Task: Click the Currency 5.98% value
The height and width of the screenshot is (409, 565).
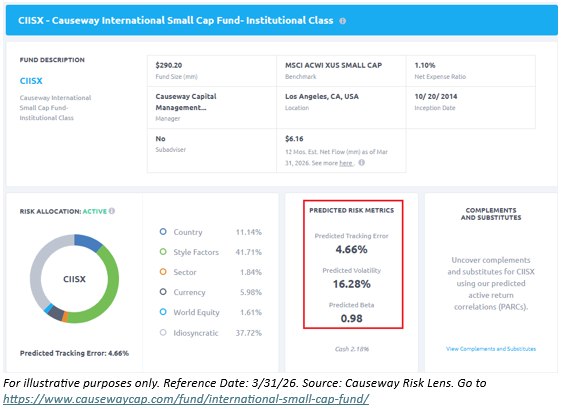Action: [251, 292]
